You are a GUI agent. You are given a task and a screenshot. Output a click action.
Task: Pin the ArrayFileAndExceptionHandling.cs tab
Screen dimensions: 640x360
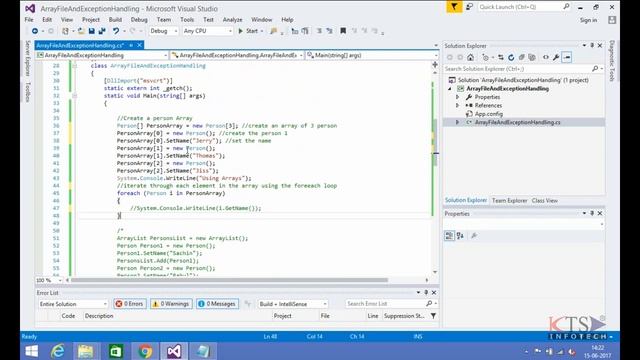coord(131,45)
